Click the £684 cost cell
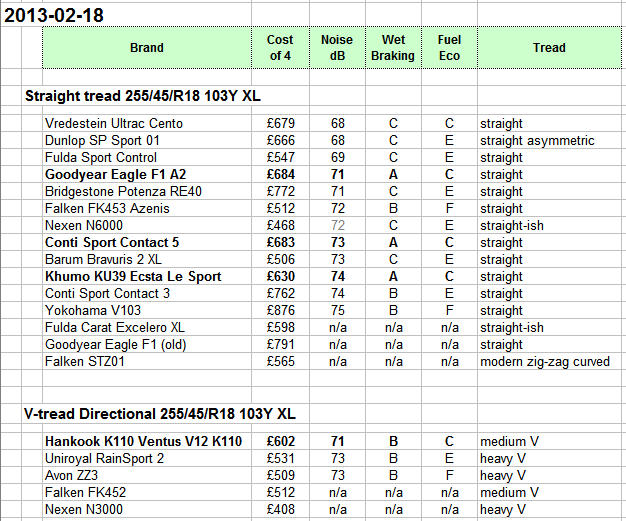Viewport: 626px width, 521px height. click(281, 174)
